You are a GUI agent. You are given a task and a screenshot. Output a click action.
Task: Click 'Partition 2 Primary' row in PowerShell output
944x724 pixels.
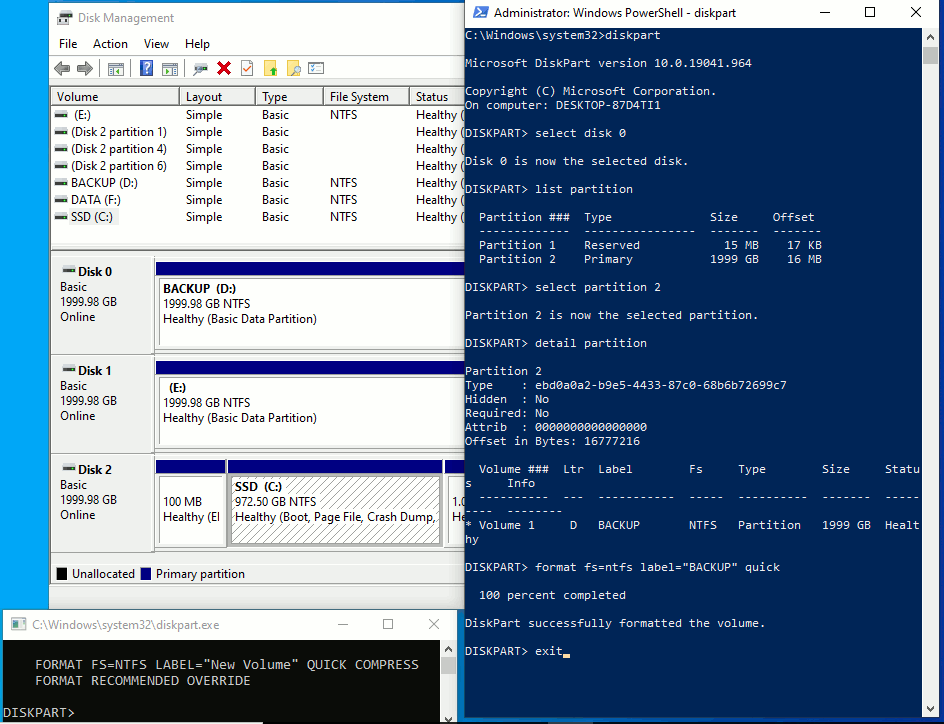(650, 259)
